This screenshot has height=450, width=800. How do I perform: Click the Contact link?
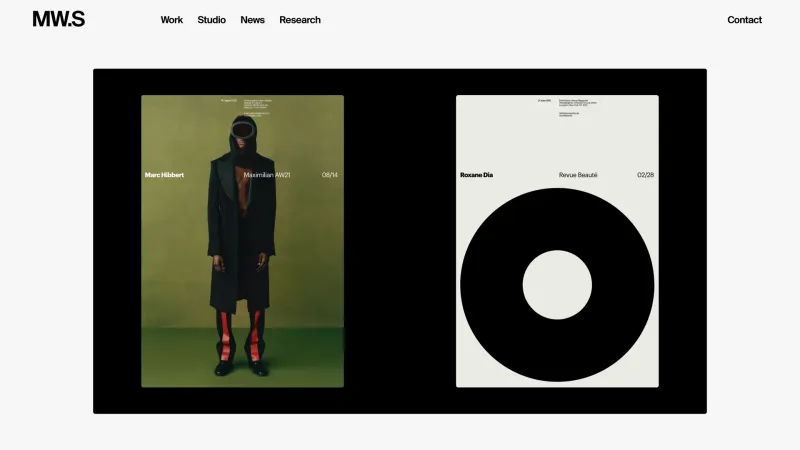(744, 20)
